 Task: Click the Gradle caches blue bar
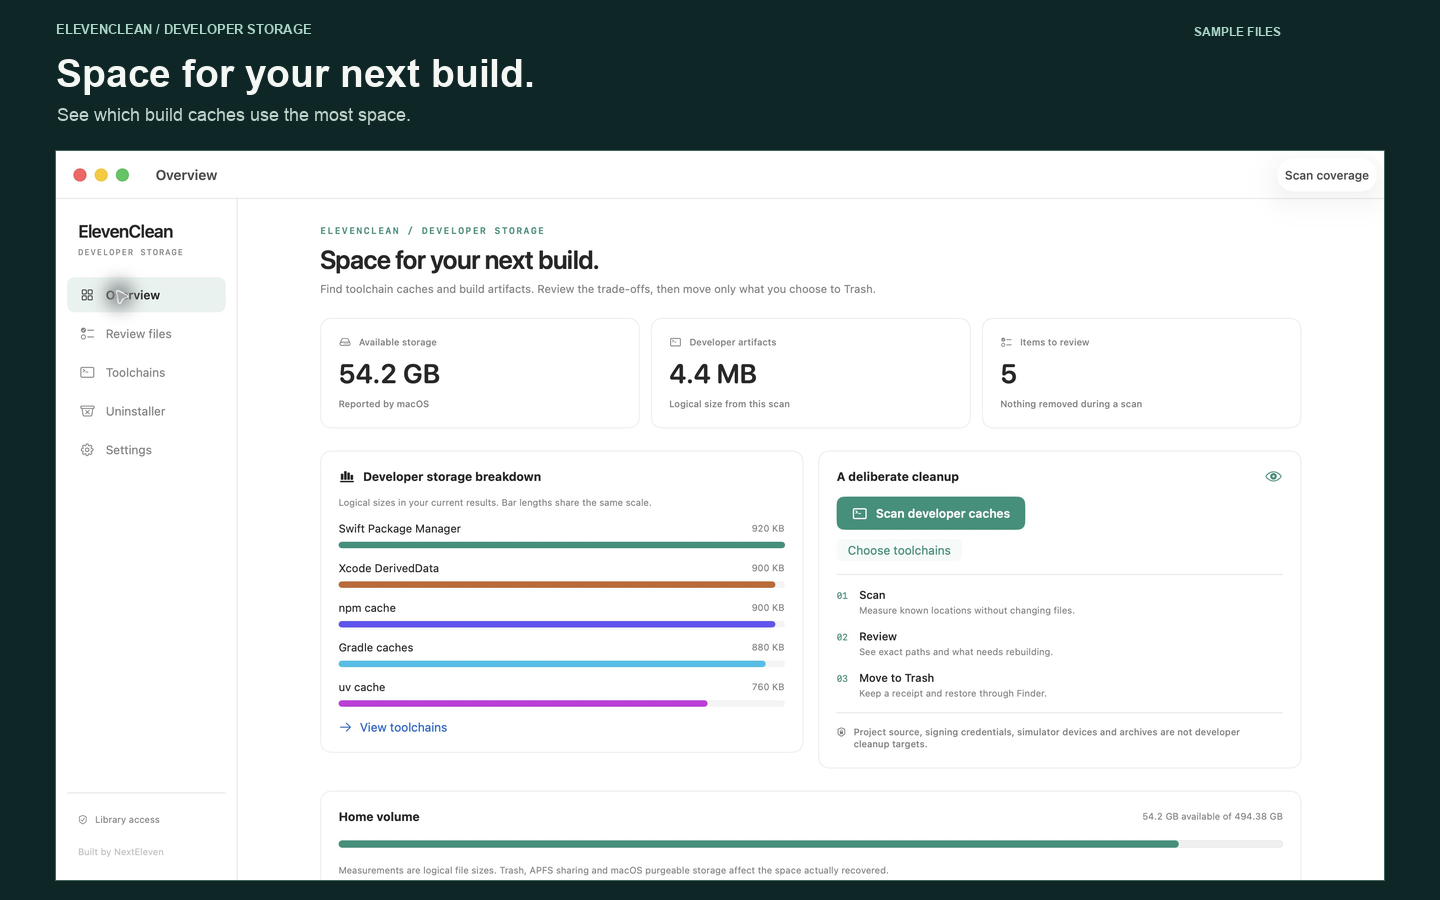pos(552,664)
